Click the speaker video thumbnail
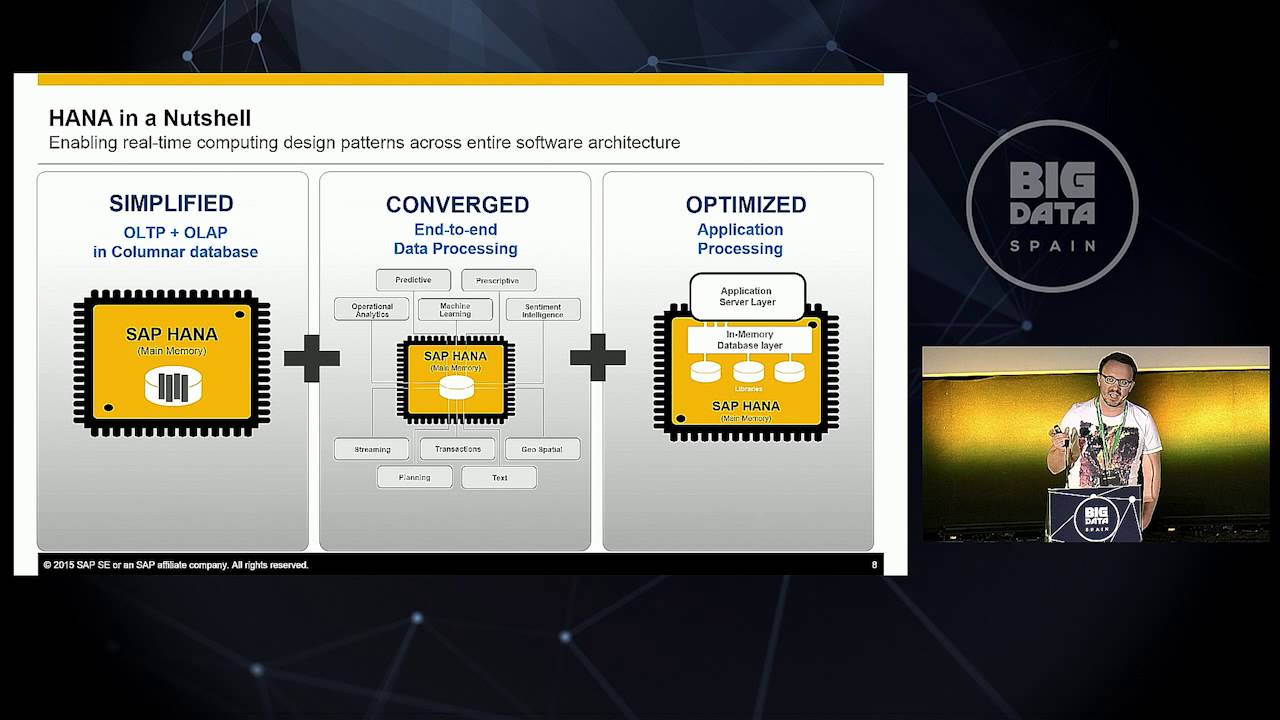Image resolution: width=1280 pixels, height=720 pixels. (1095, 444)
